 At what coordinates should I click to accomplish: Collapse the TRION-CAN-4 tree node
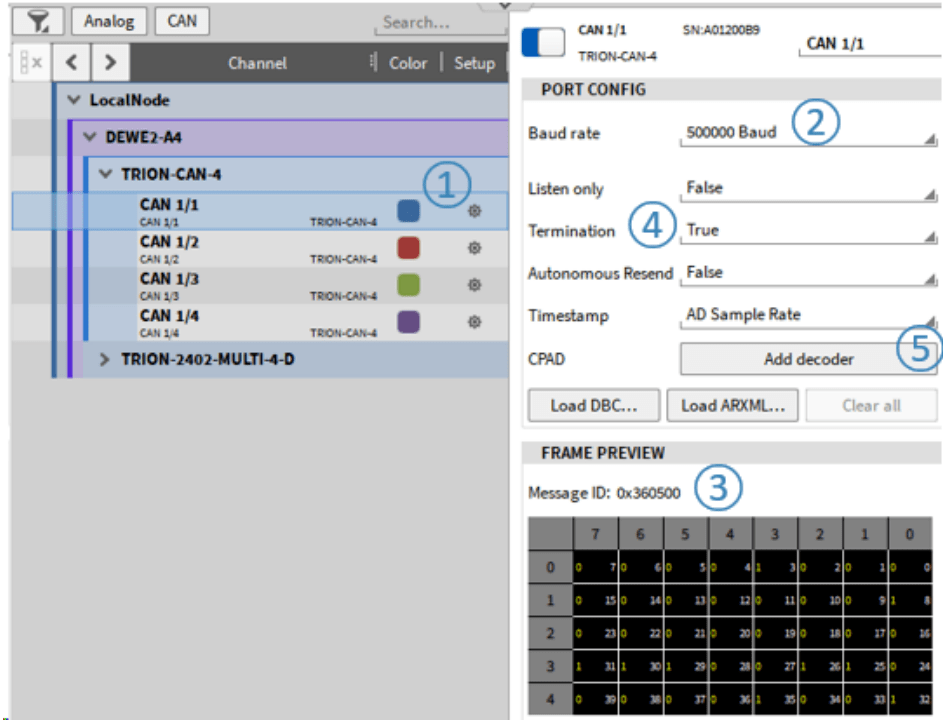[x=105, y=174]
